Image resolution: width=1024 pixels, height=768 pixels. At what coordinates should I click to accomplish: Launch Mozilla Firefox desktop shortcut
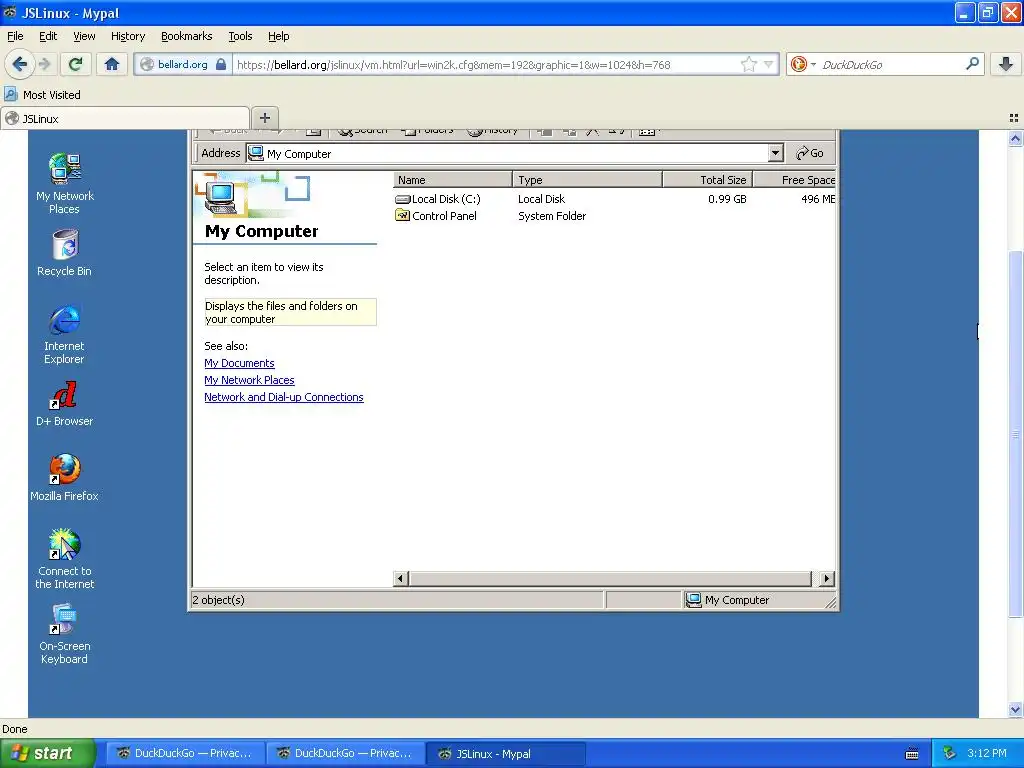[64, 478]
